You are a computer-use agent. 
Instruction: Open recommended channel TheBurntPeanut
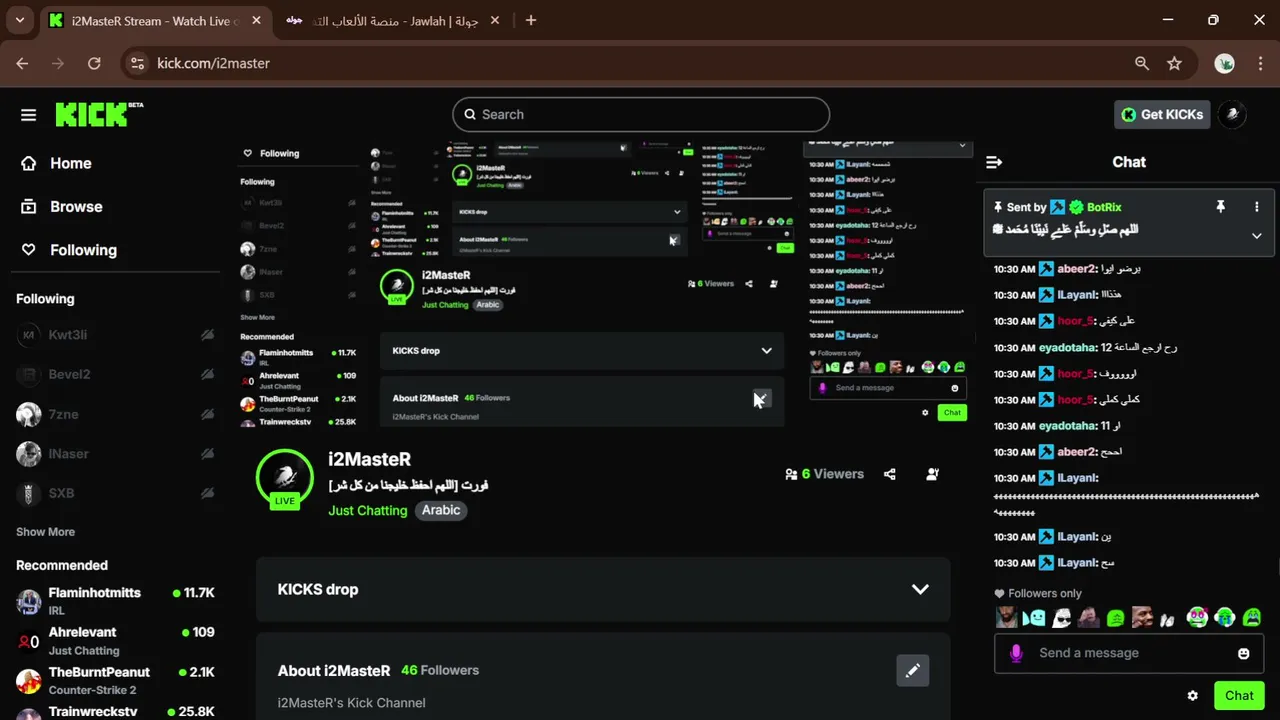coord(115,680)
